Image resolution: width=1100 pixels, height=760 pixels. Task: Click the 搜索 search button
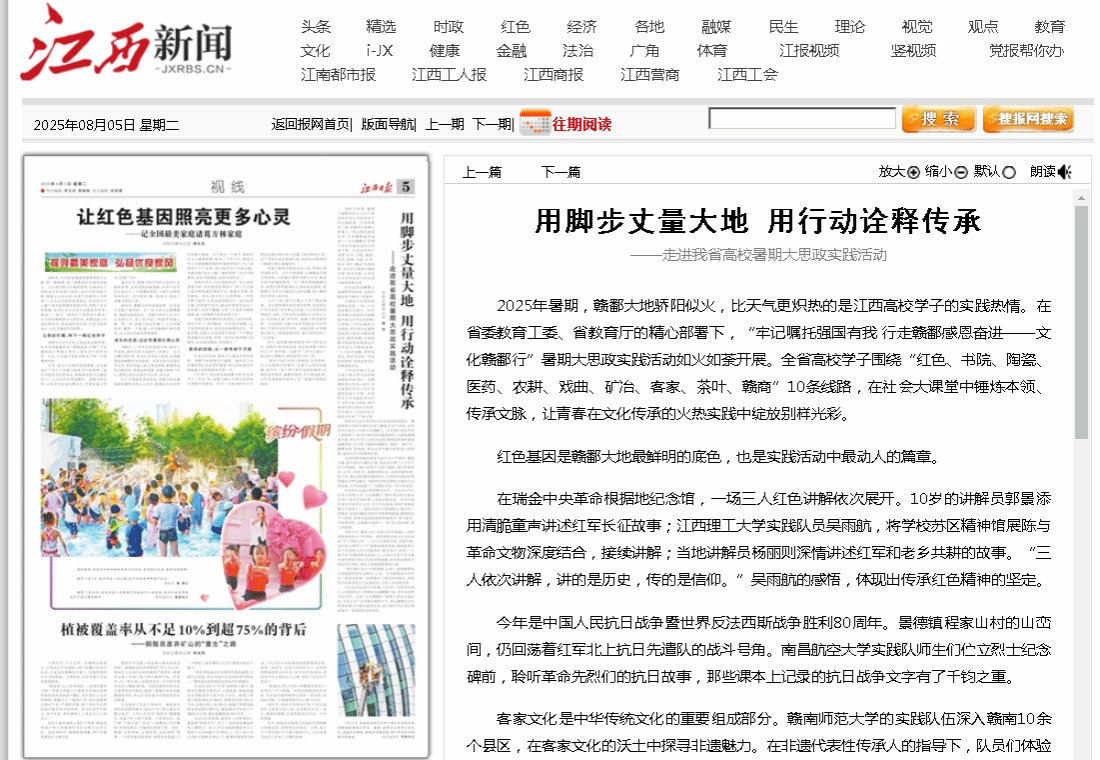[x=939, y=119]
